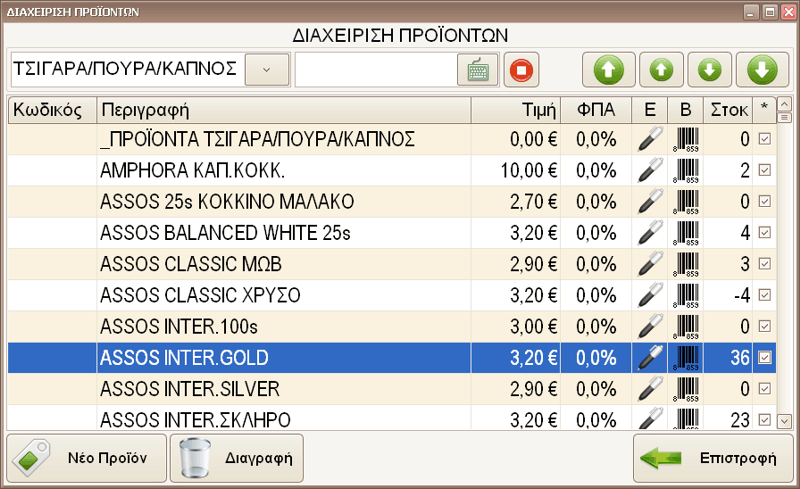Toggle checkbox for ASSOS CLASSIC ΜΩΒ
Screen dimensions: 800x489
click(x=764, y=264)
